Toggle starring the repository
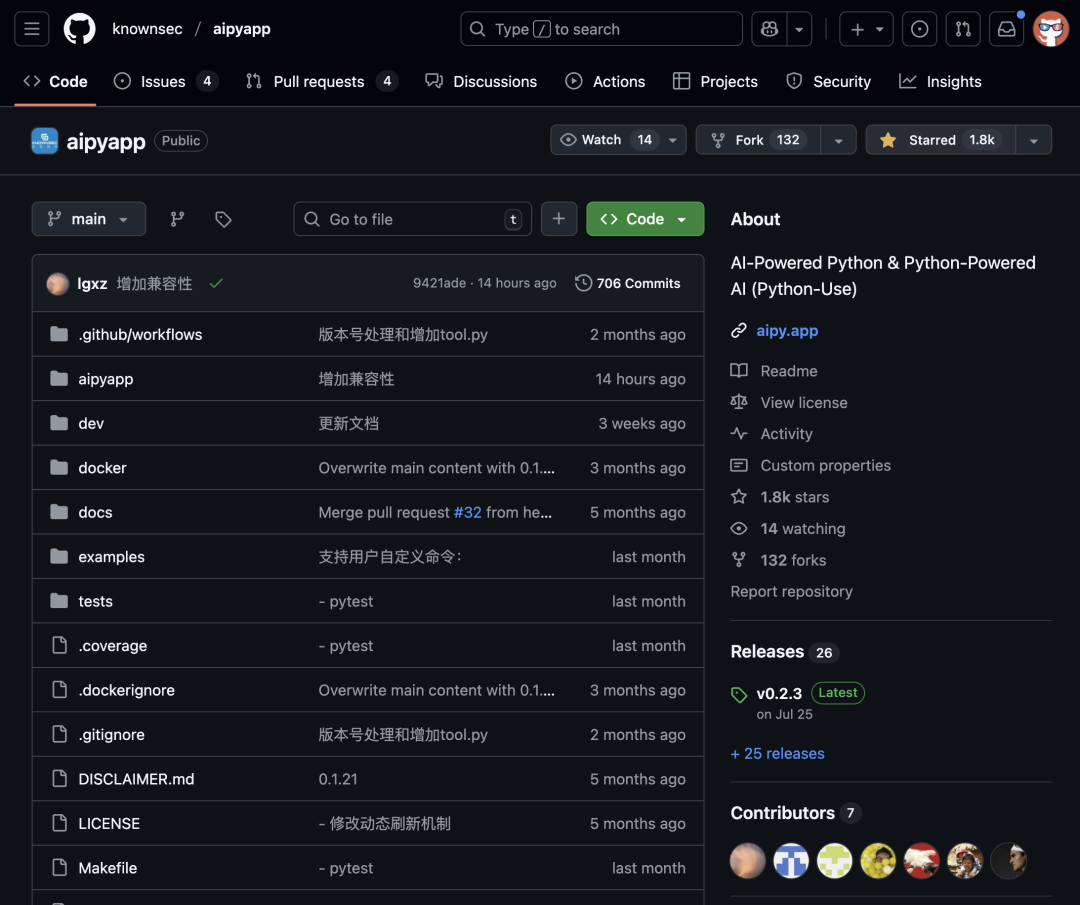1080x905 pixels. click(930, 139)
